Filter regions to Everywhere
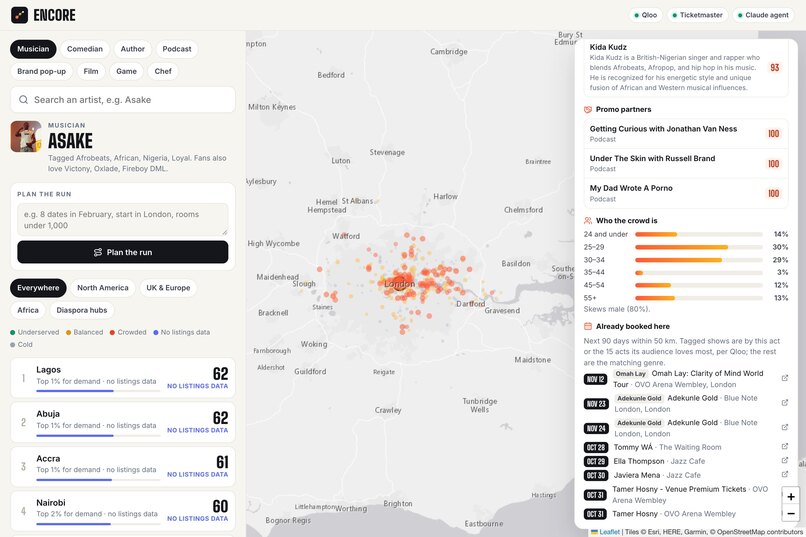This screenshot has width=806, height=537. pos(38,288)
